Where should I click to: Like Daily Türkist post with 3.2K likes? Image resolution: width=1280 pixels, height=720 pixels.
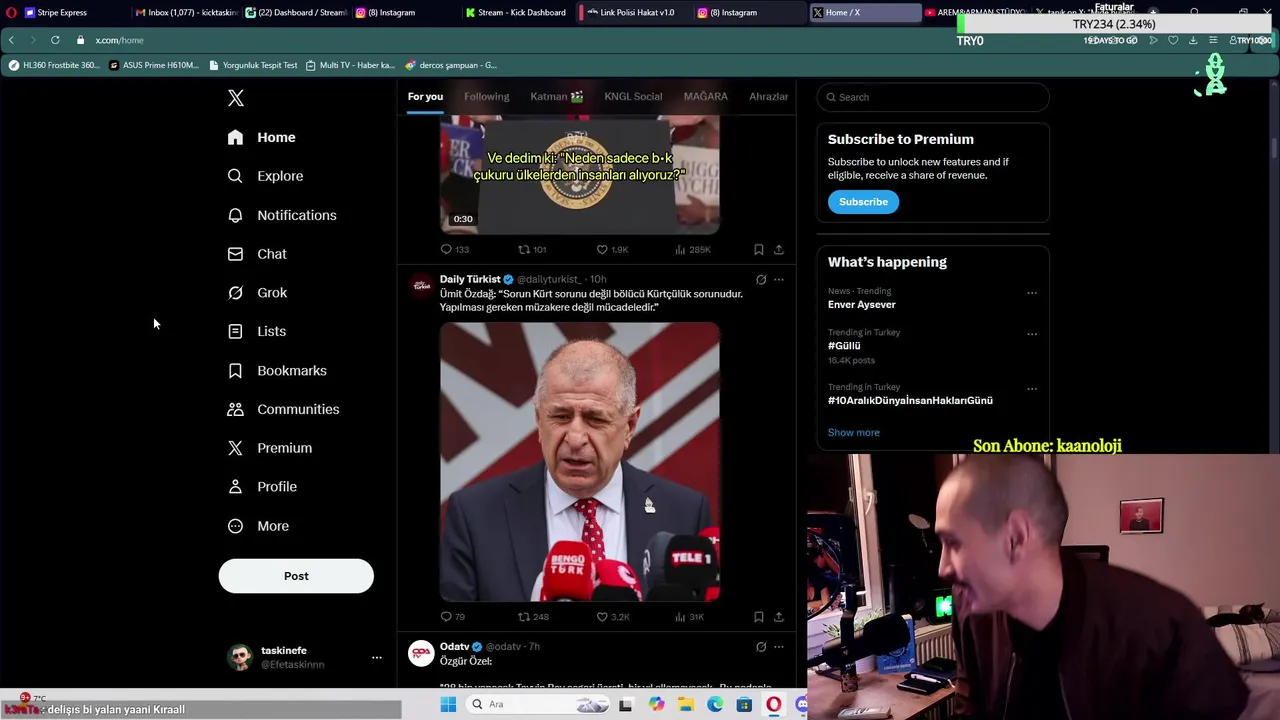tap(612, 617)
